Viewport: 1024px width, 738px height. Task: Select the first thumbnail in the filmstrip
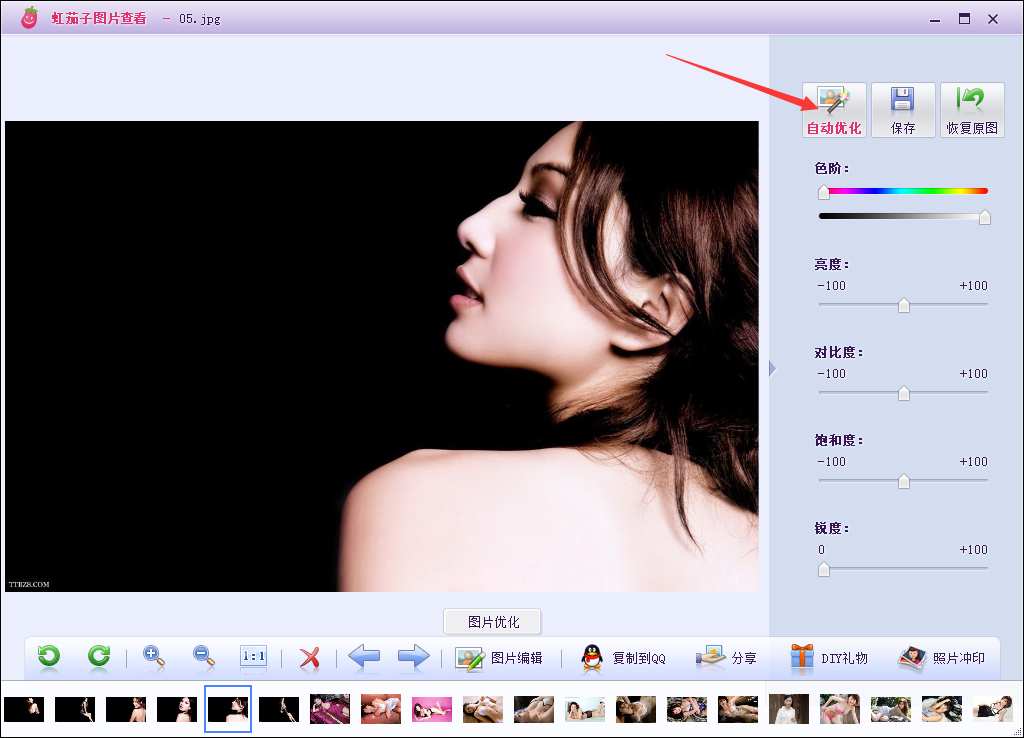point(24,709)
